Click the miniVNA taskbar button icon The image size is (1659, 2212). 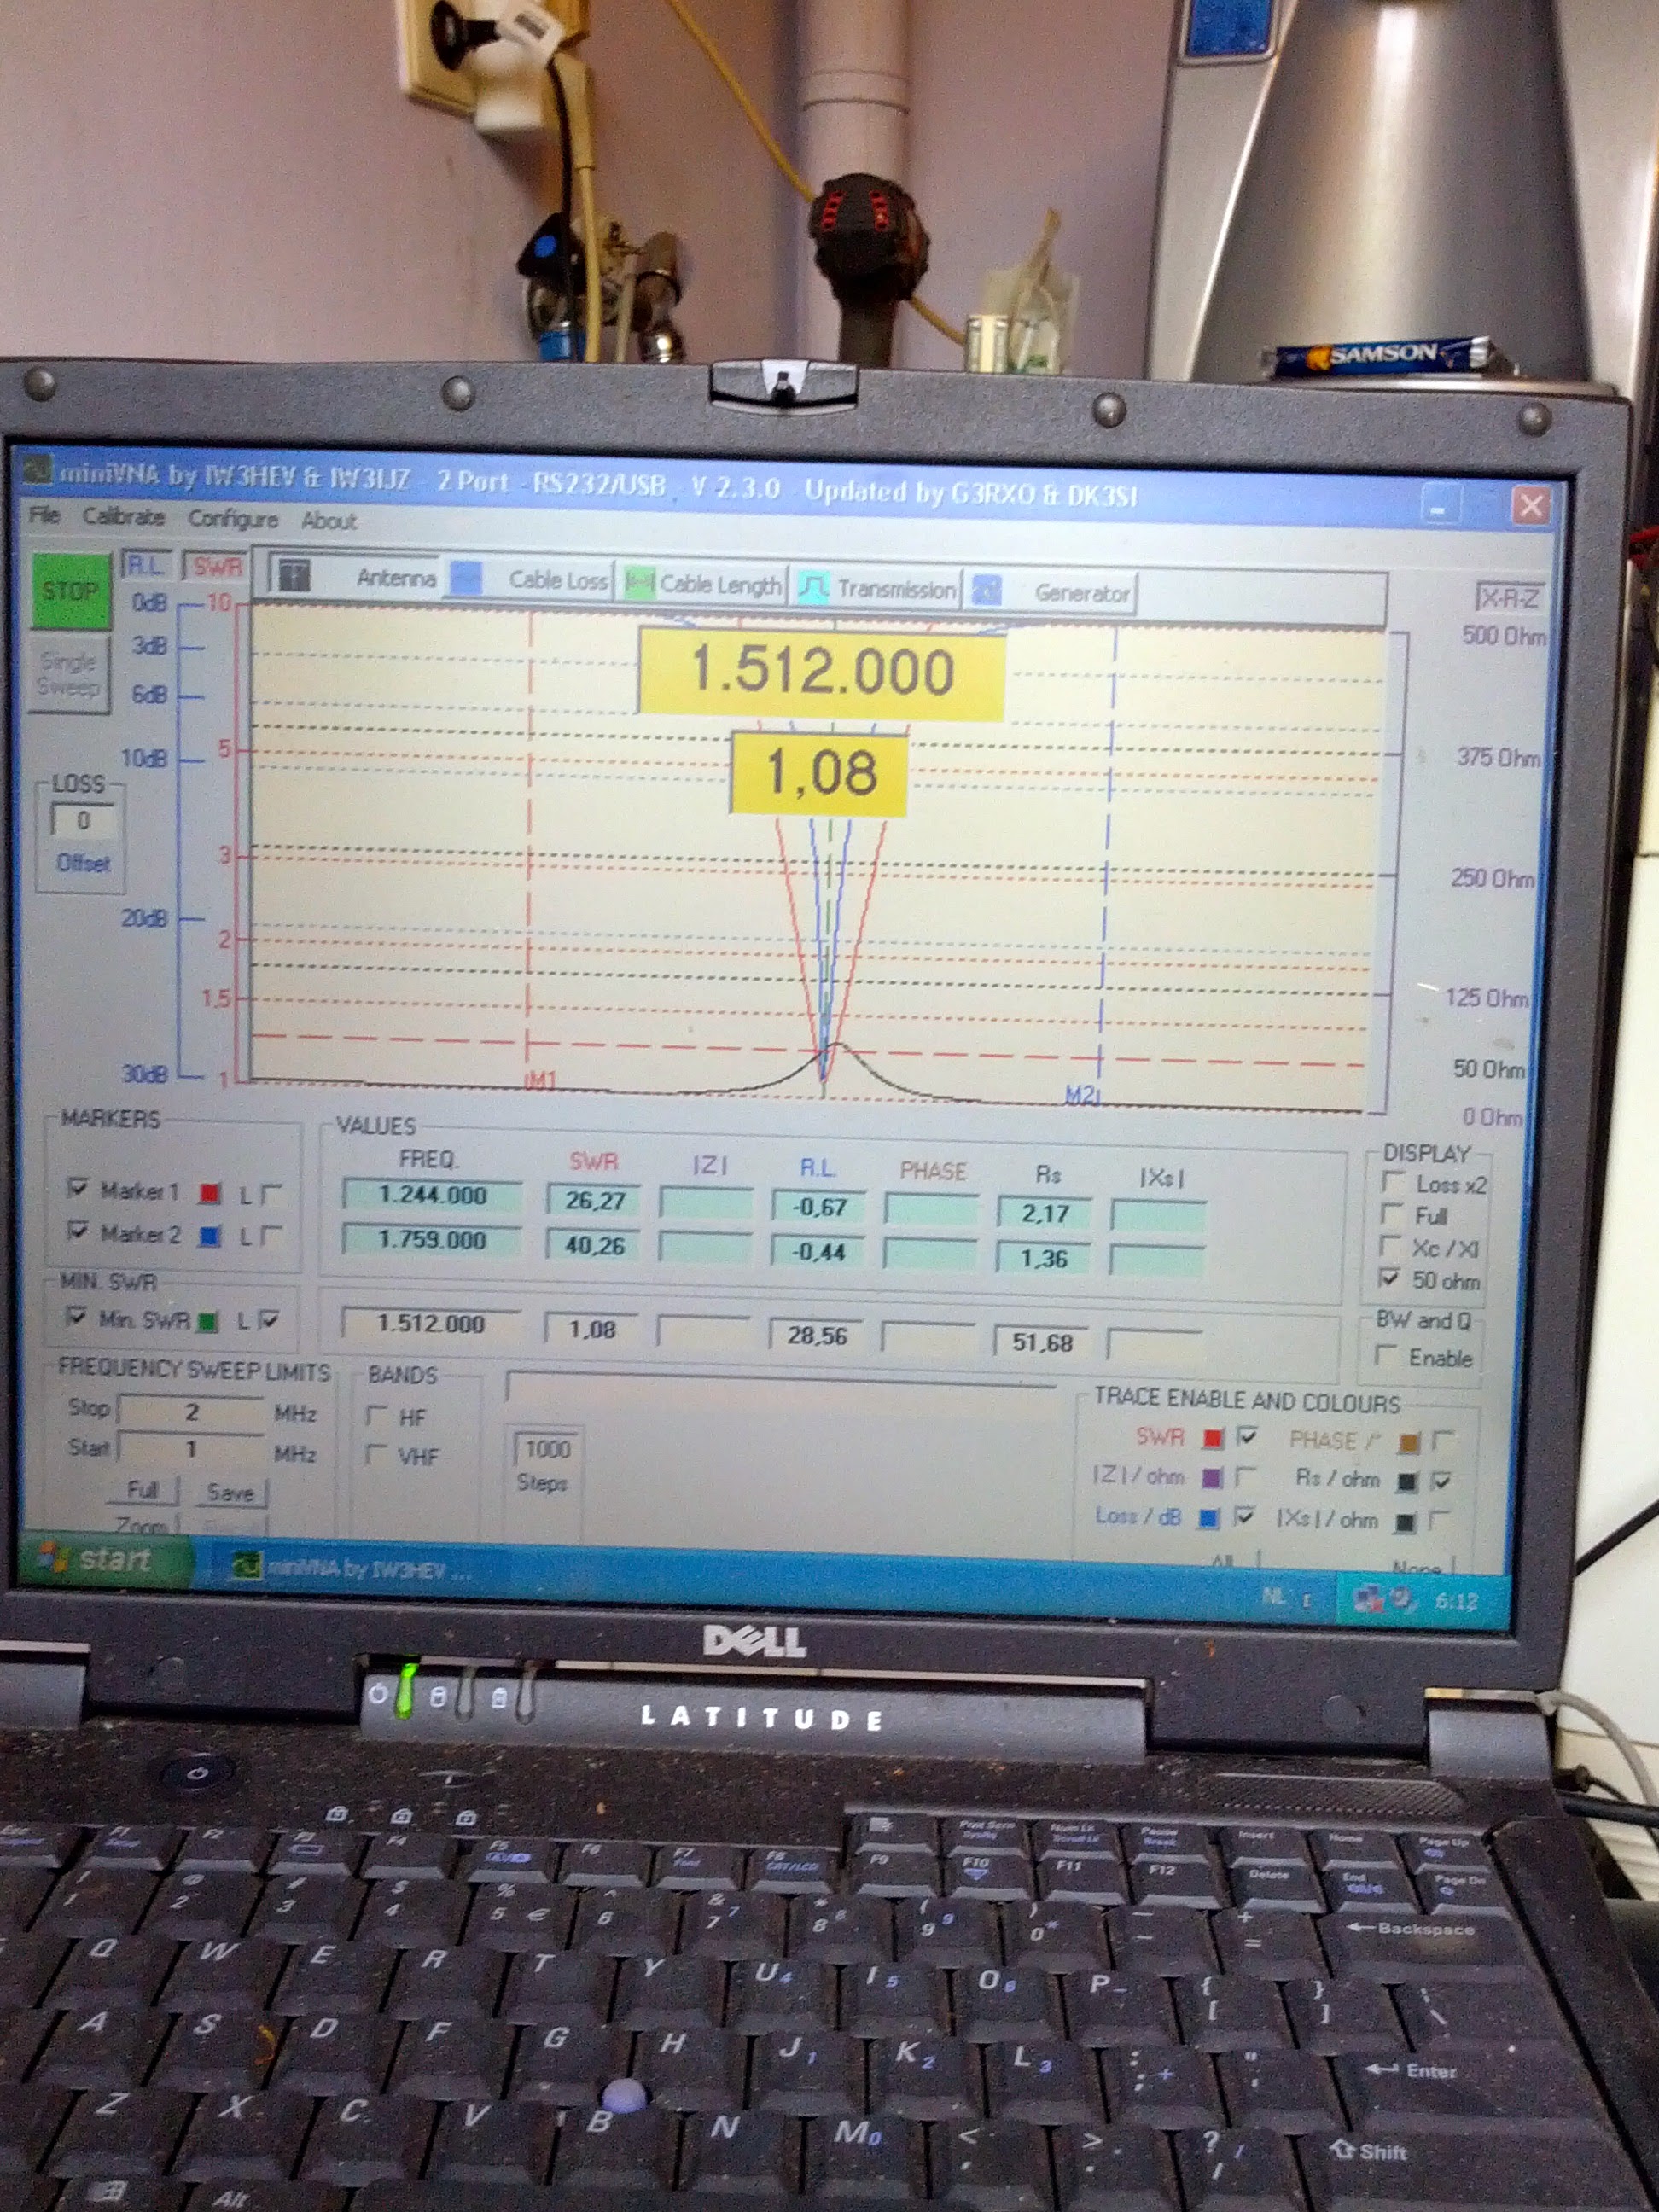point(247,1565)
